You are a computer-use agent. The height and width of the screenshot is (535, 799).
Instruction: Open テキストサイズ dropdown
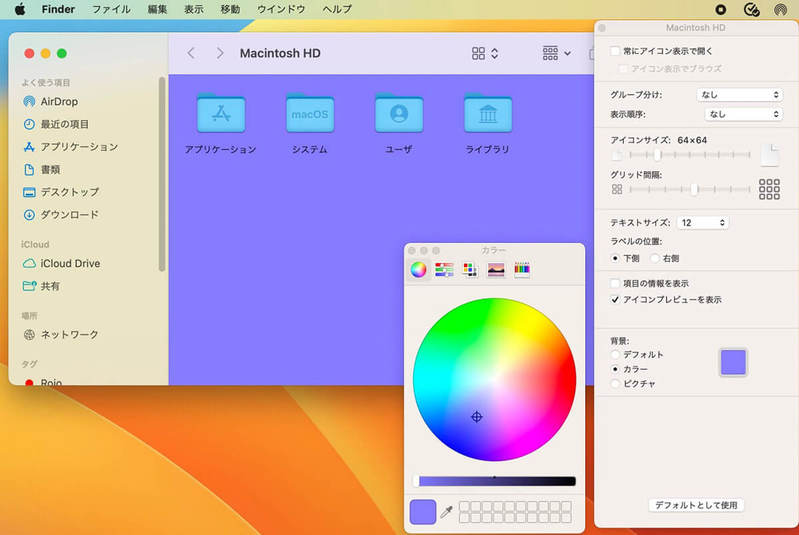coord(702,223)
